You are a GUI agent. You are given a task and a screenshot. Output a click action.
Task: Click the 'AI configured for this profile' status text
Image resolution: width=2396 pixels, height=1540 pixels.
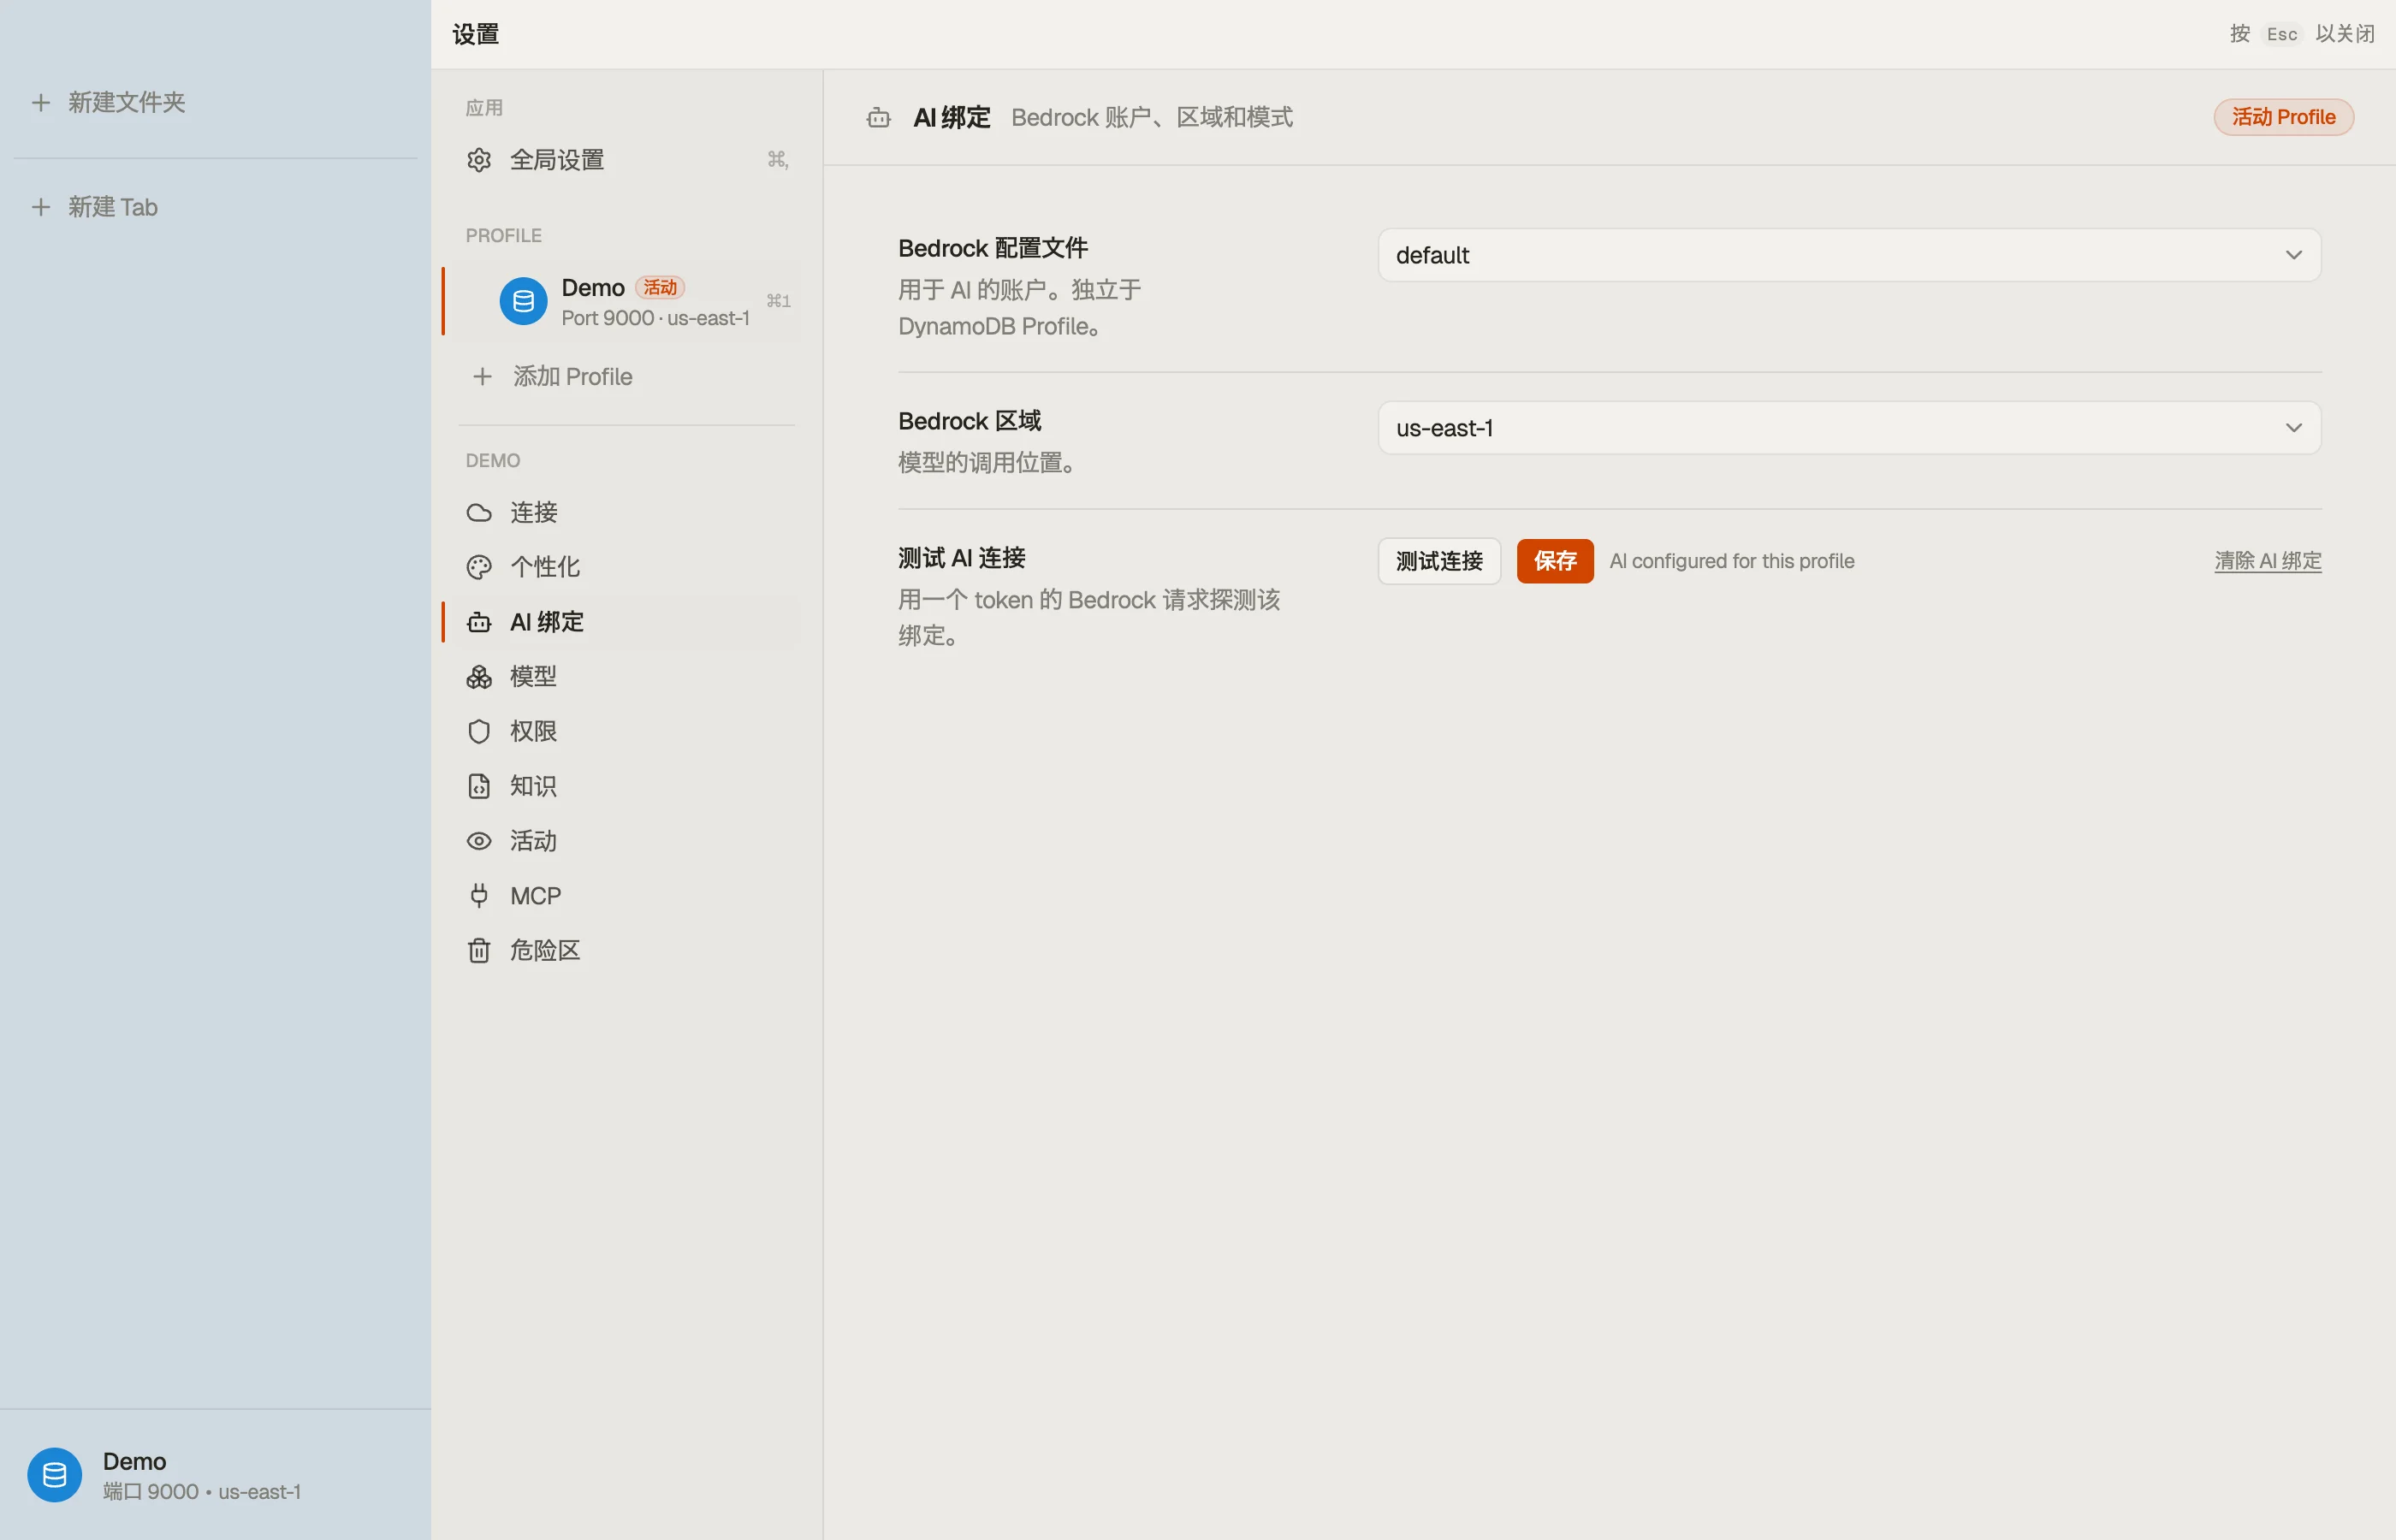pyautogui.click(x=1731, y=561)
